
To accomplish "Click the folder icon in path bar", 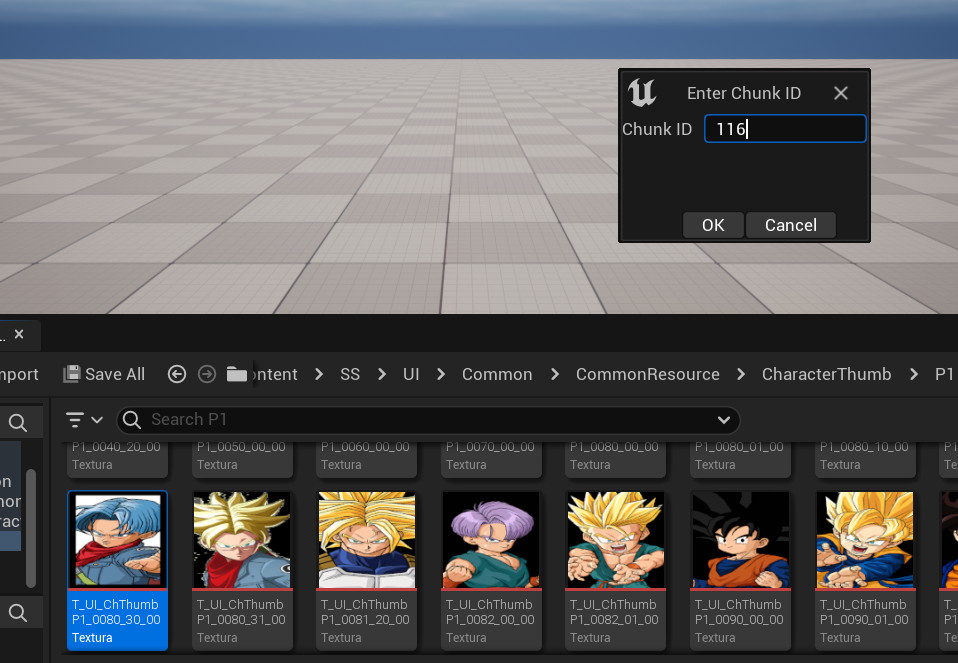I will (237, 374).
